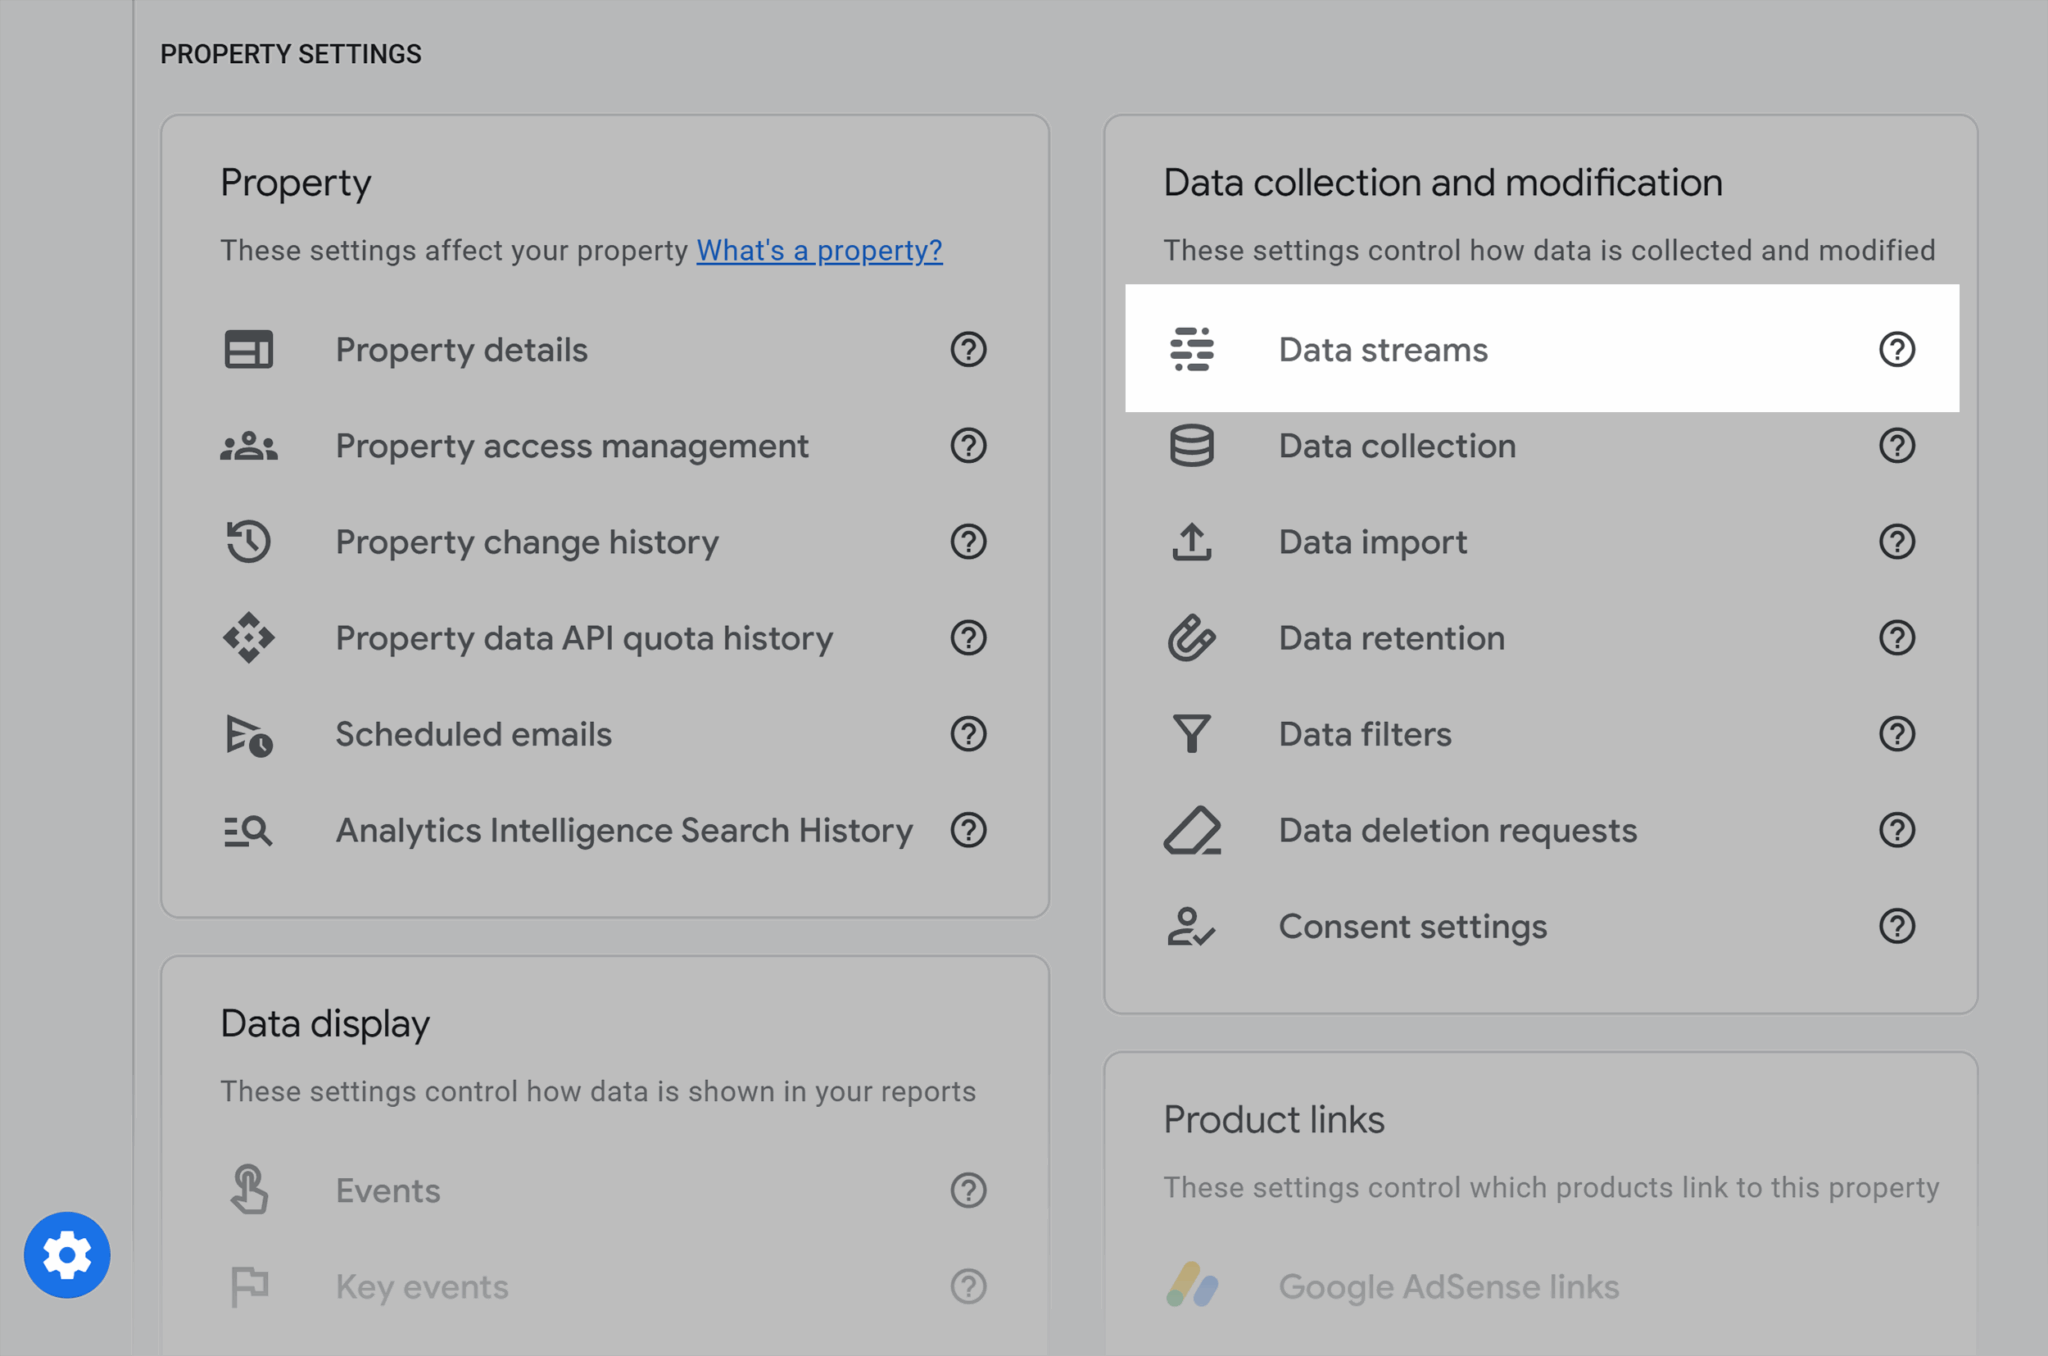Click the Data collection database icon
Viewport: 2048px width, 1356px height.
coord(1192,446)
